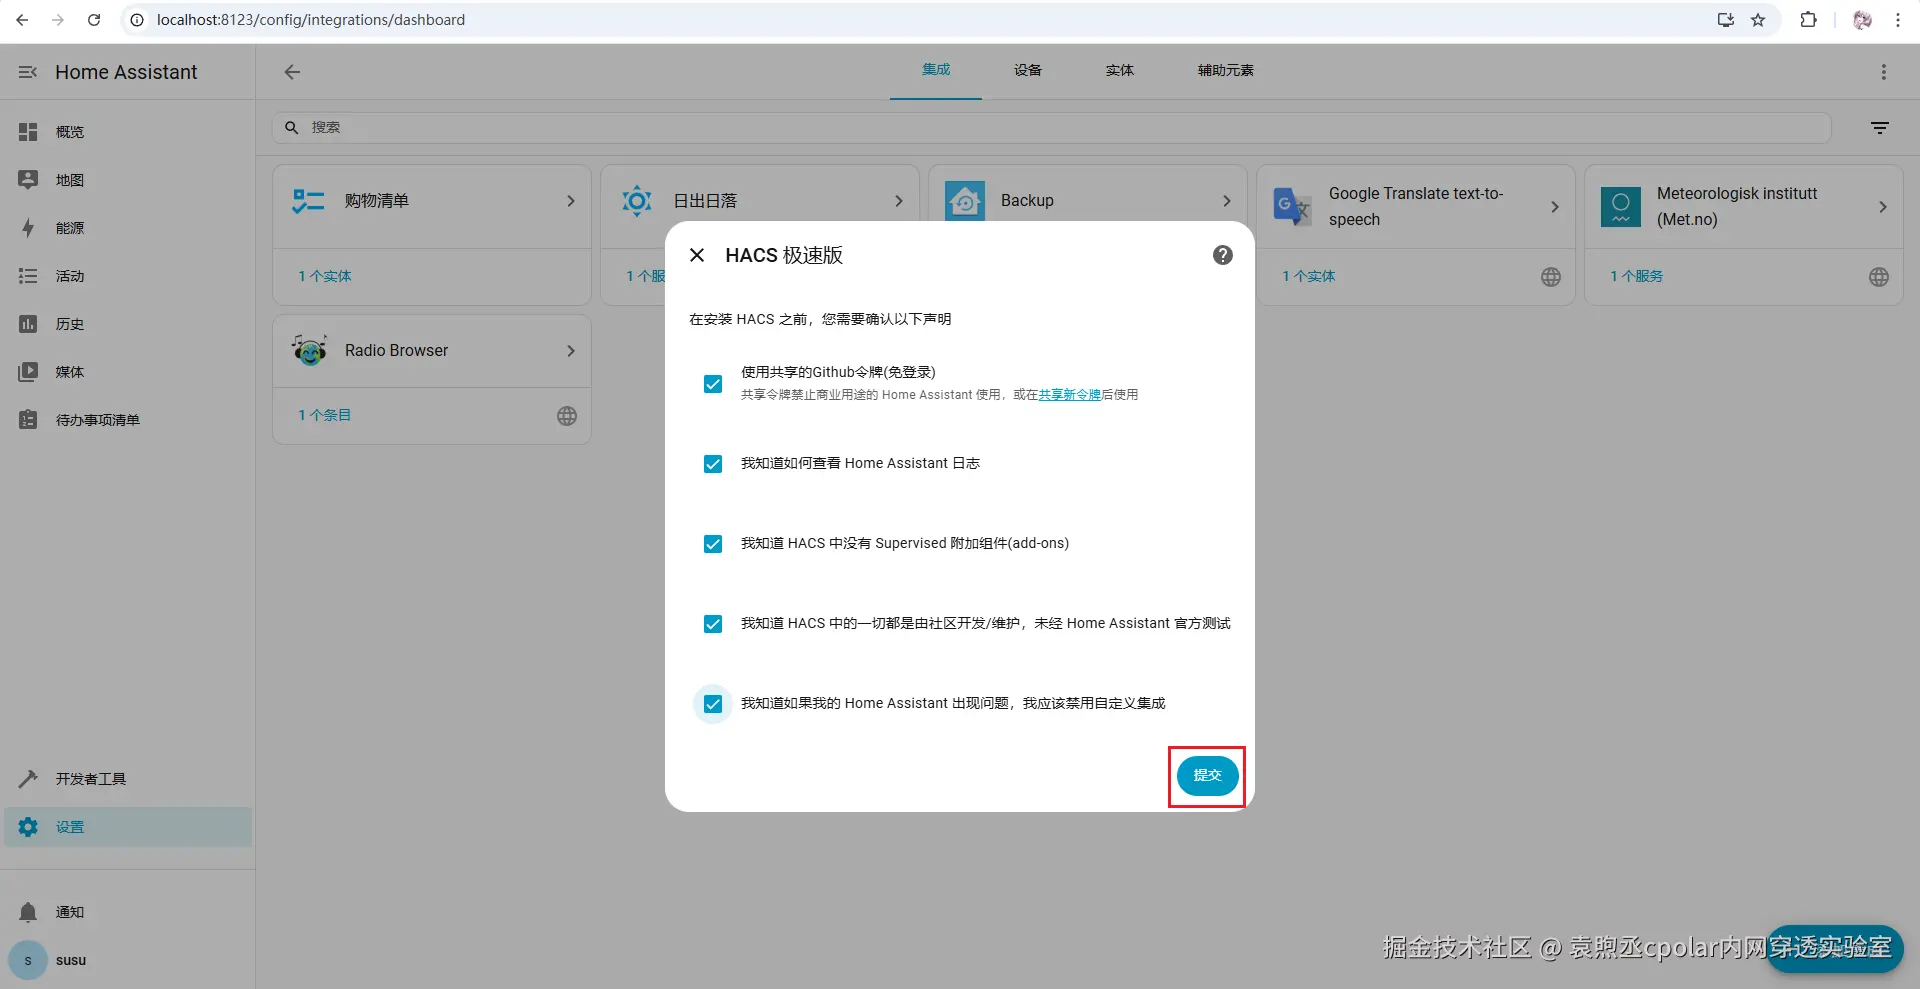1920x989 pixels.
Task: Switch to the 辅助元素 helpers tab
Action: tap(1226, 70)
